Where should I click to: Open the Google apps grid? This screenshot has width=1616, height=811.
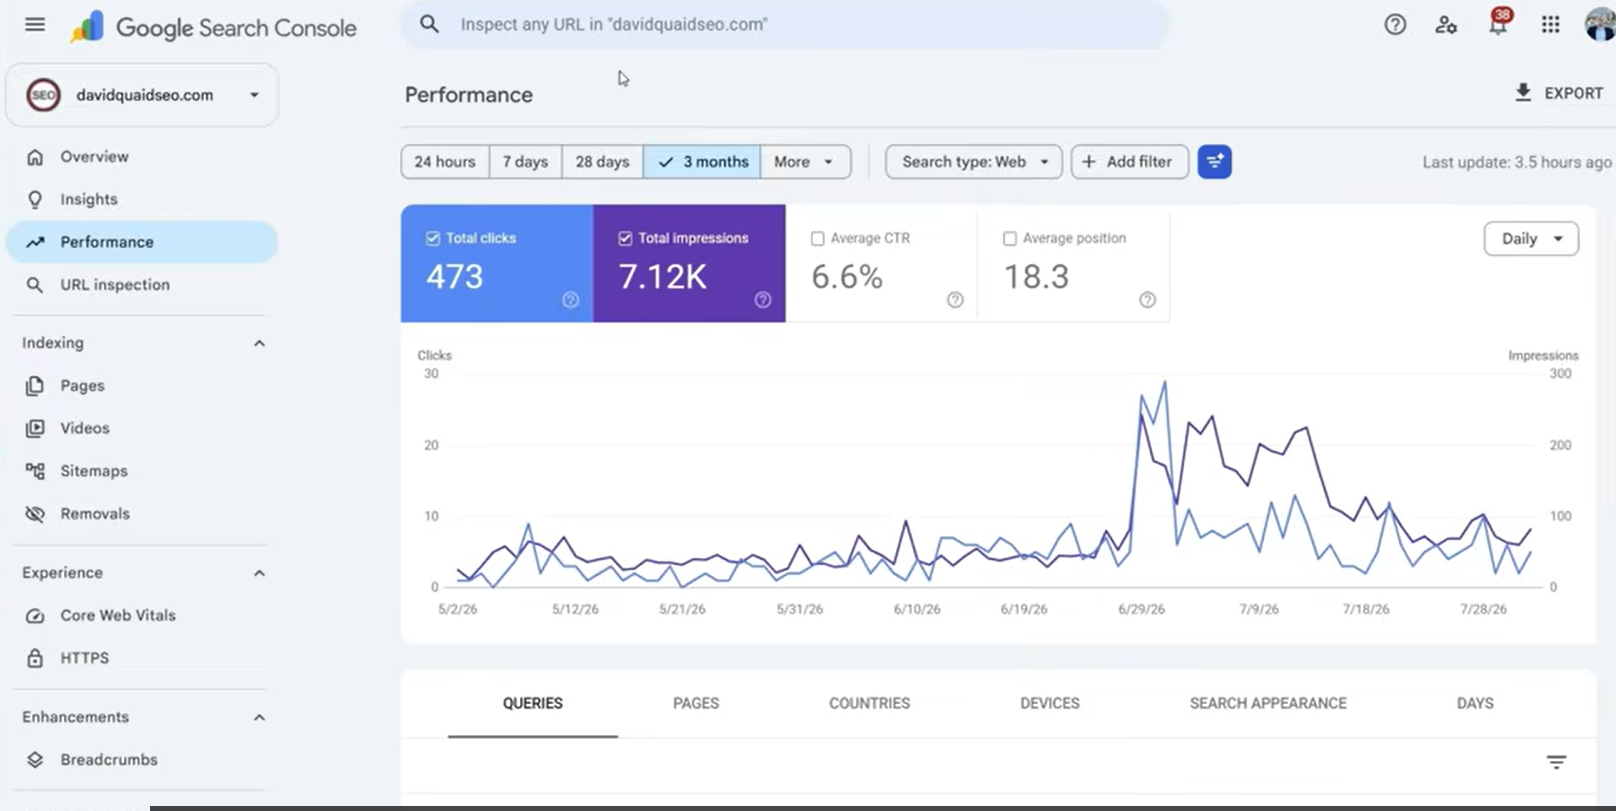point(1550,25)
